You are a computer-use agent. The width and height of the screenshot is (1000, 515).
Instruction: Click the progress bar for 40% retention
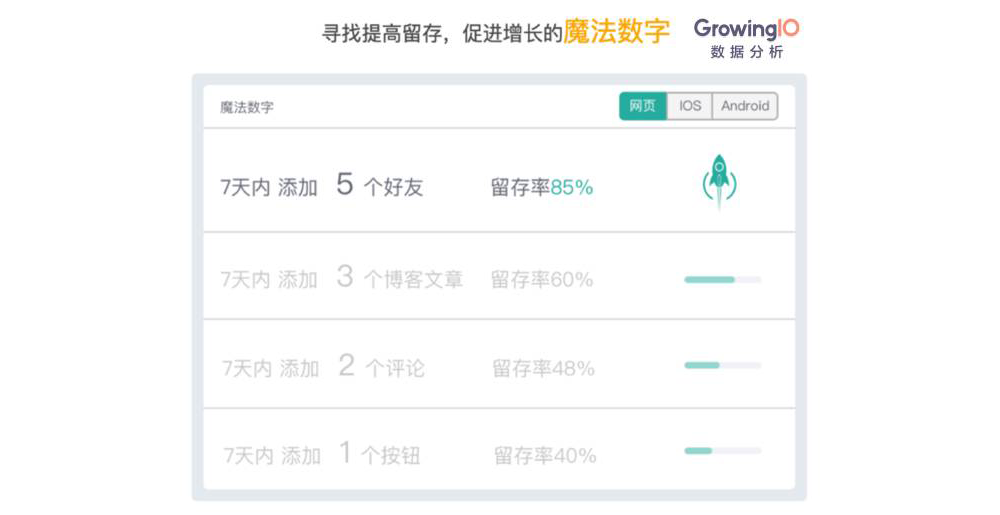722,451
